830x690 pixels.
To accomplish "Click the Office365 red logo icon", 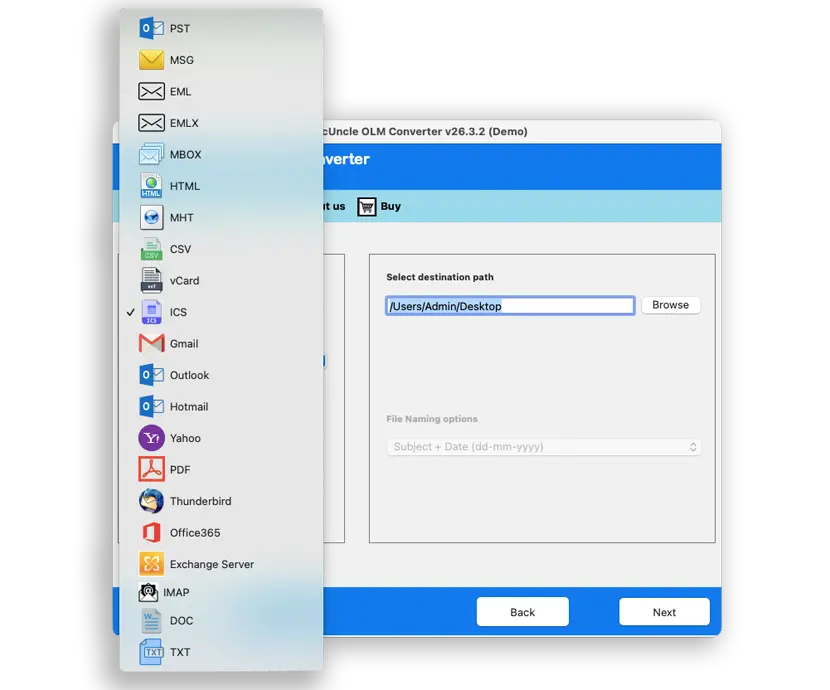I will tap(151, 532).
